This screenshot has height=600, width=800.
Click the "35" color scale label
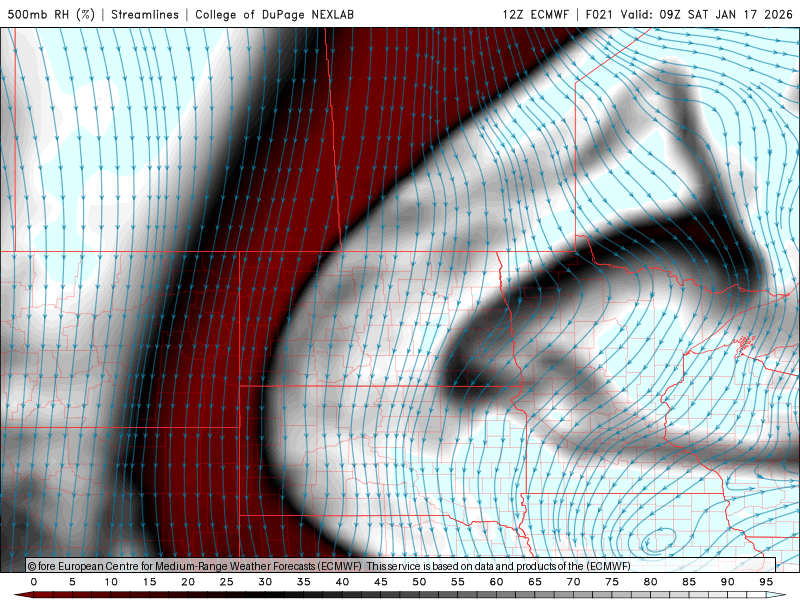pyautogui.click(x=304, y=582)
